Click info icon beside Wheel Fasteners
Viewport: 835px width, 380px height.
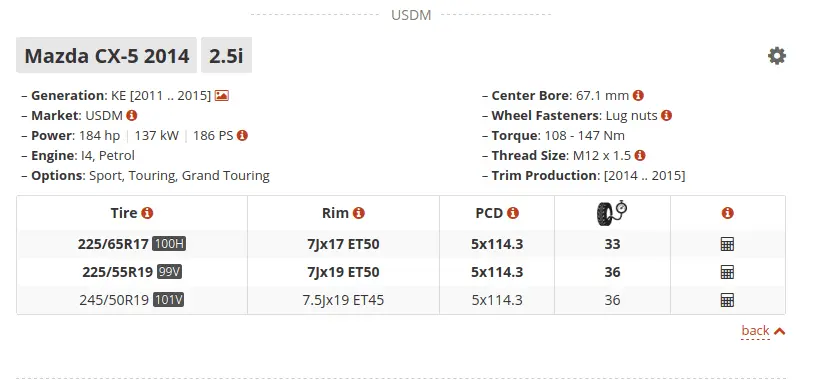pyautogui.click(x=666, y=115)
